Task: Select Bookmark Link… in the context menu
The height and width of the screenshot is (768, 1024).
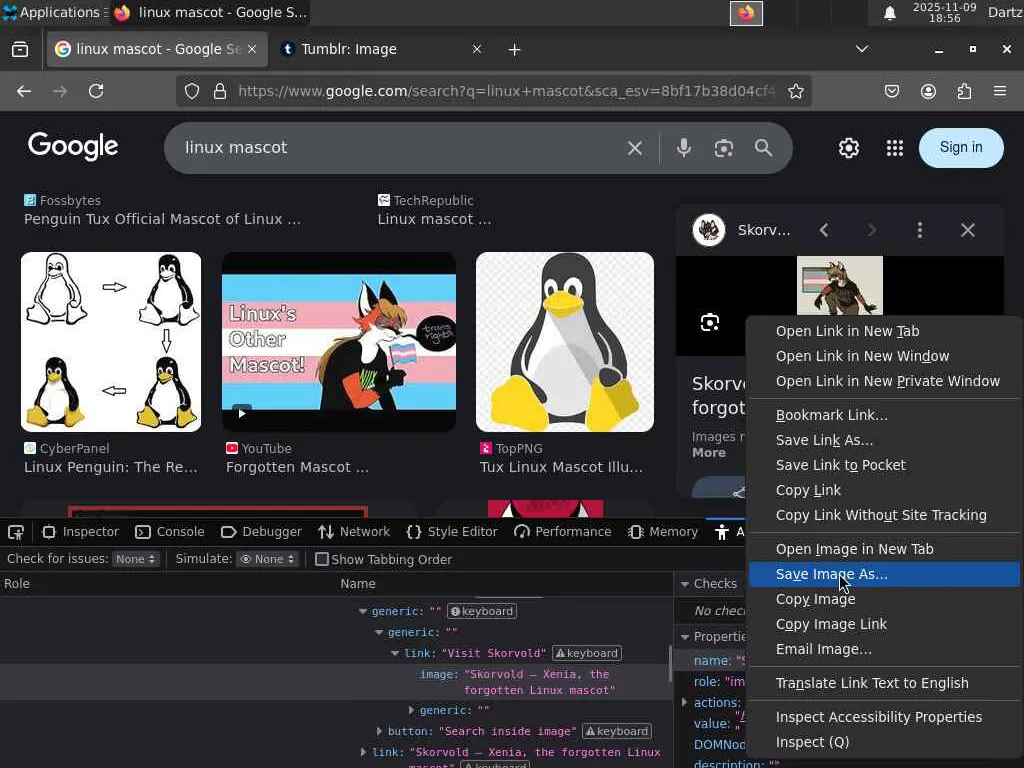Action: pos(884,416)
